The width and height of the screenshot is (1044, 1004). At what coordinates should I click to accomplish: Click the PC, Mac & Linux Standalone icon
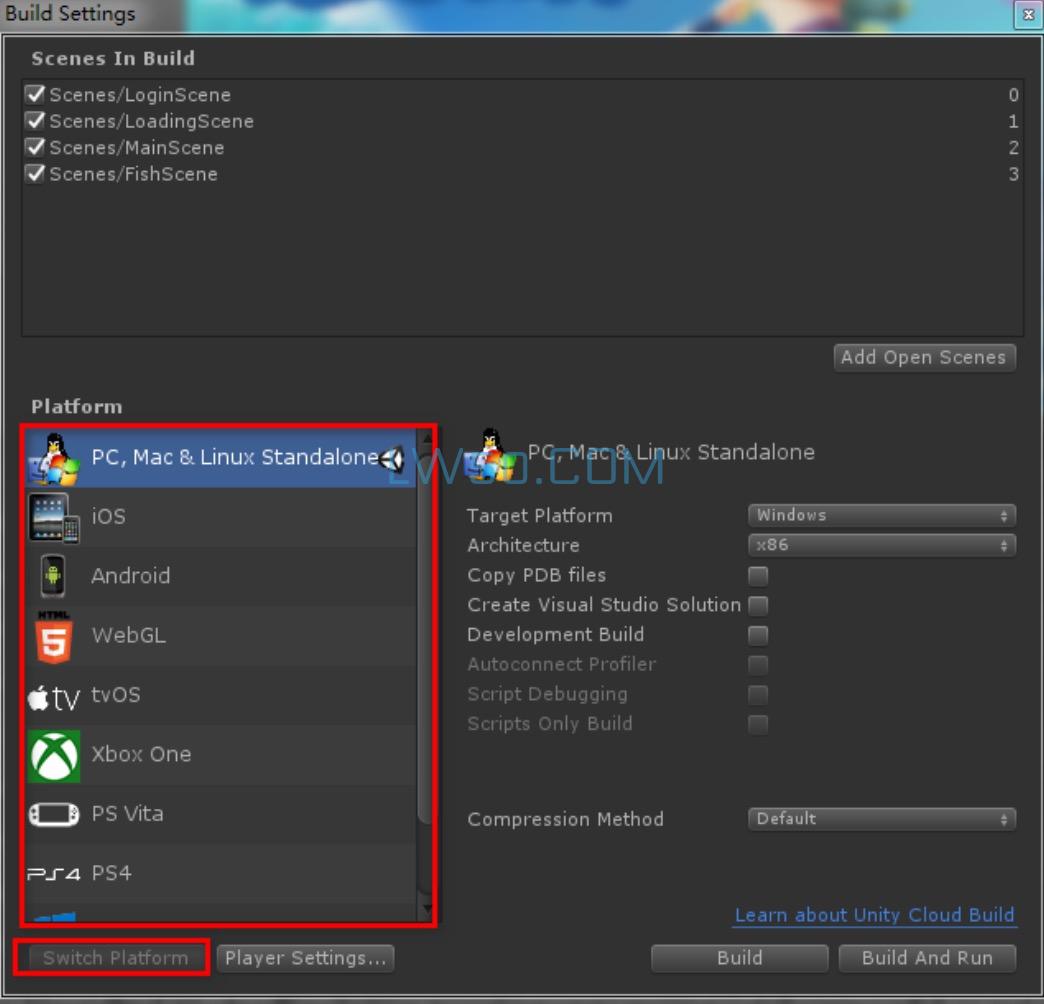pyautogui.click(x=54, y=459)
